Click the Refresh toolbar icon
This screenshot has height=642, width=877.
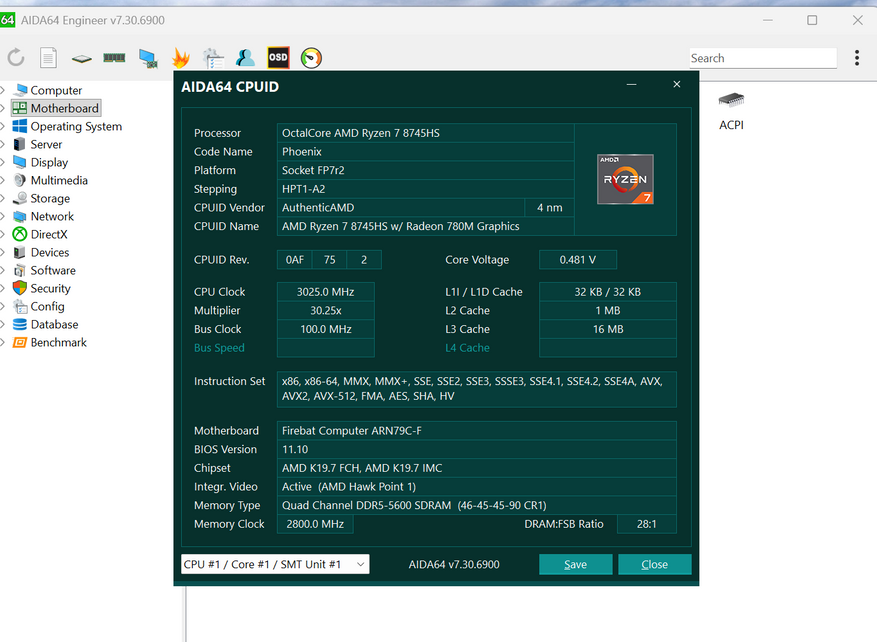point(16,58)
